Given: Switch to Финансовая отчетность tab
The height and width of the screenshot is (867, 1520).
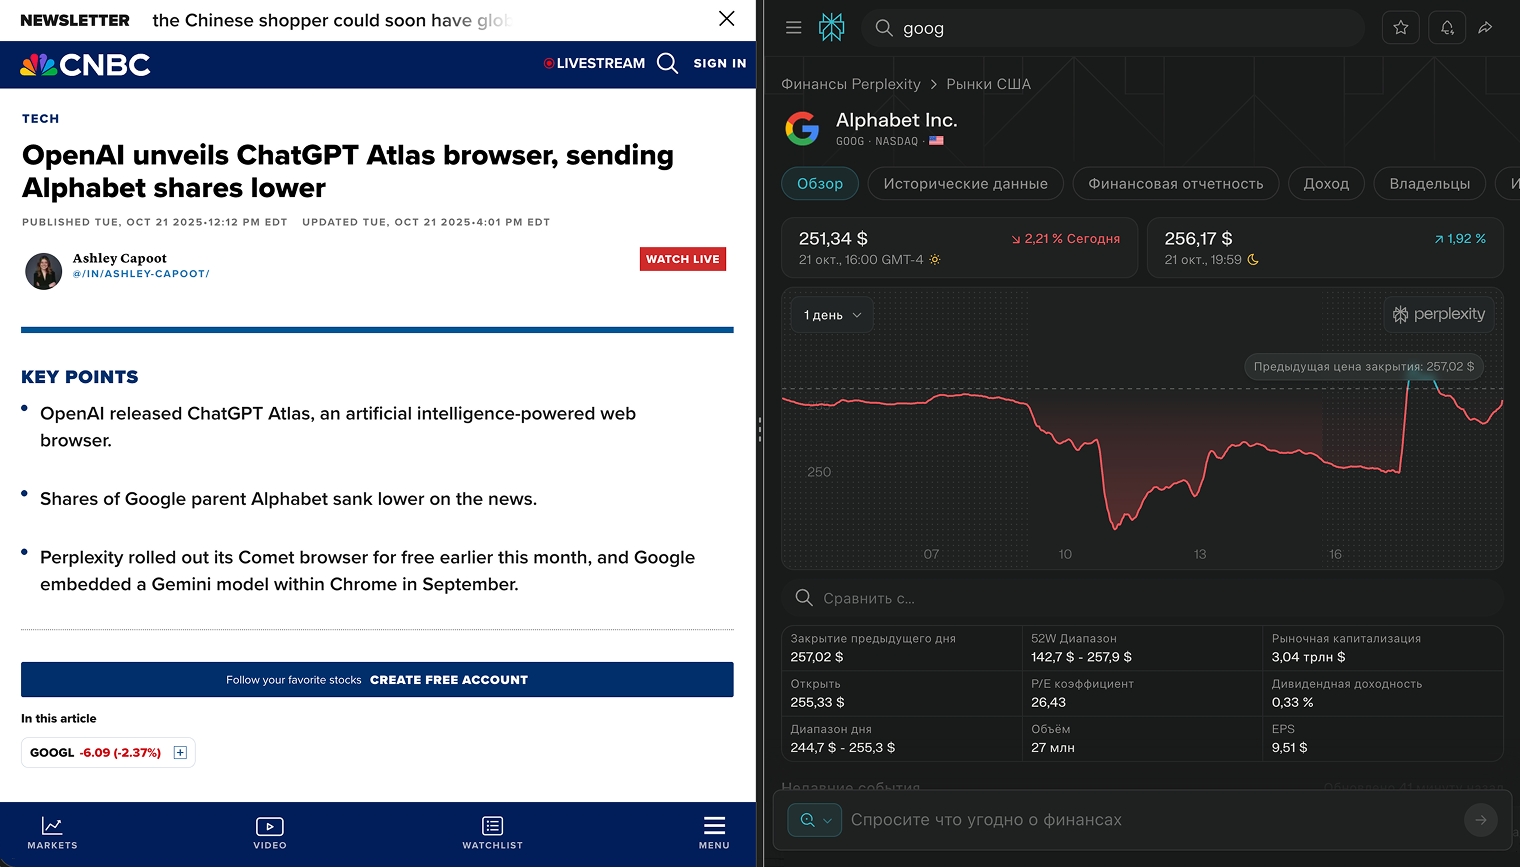Looking at the screenshot, I should tap(1175, 184).
